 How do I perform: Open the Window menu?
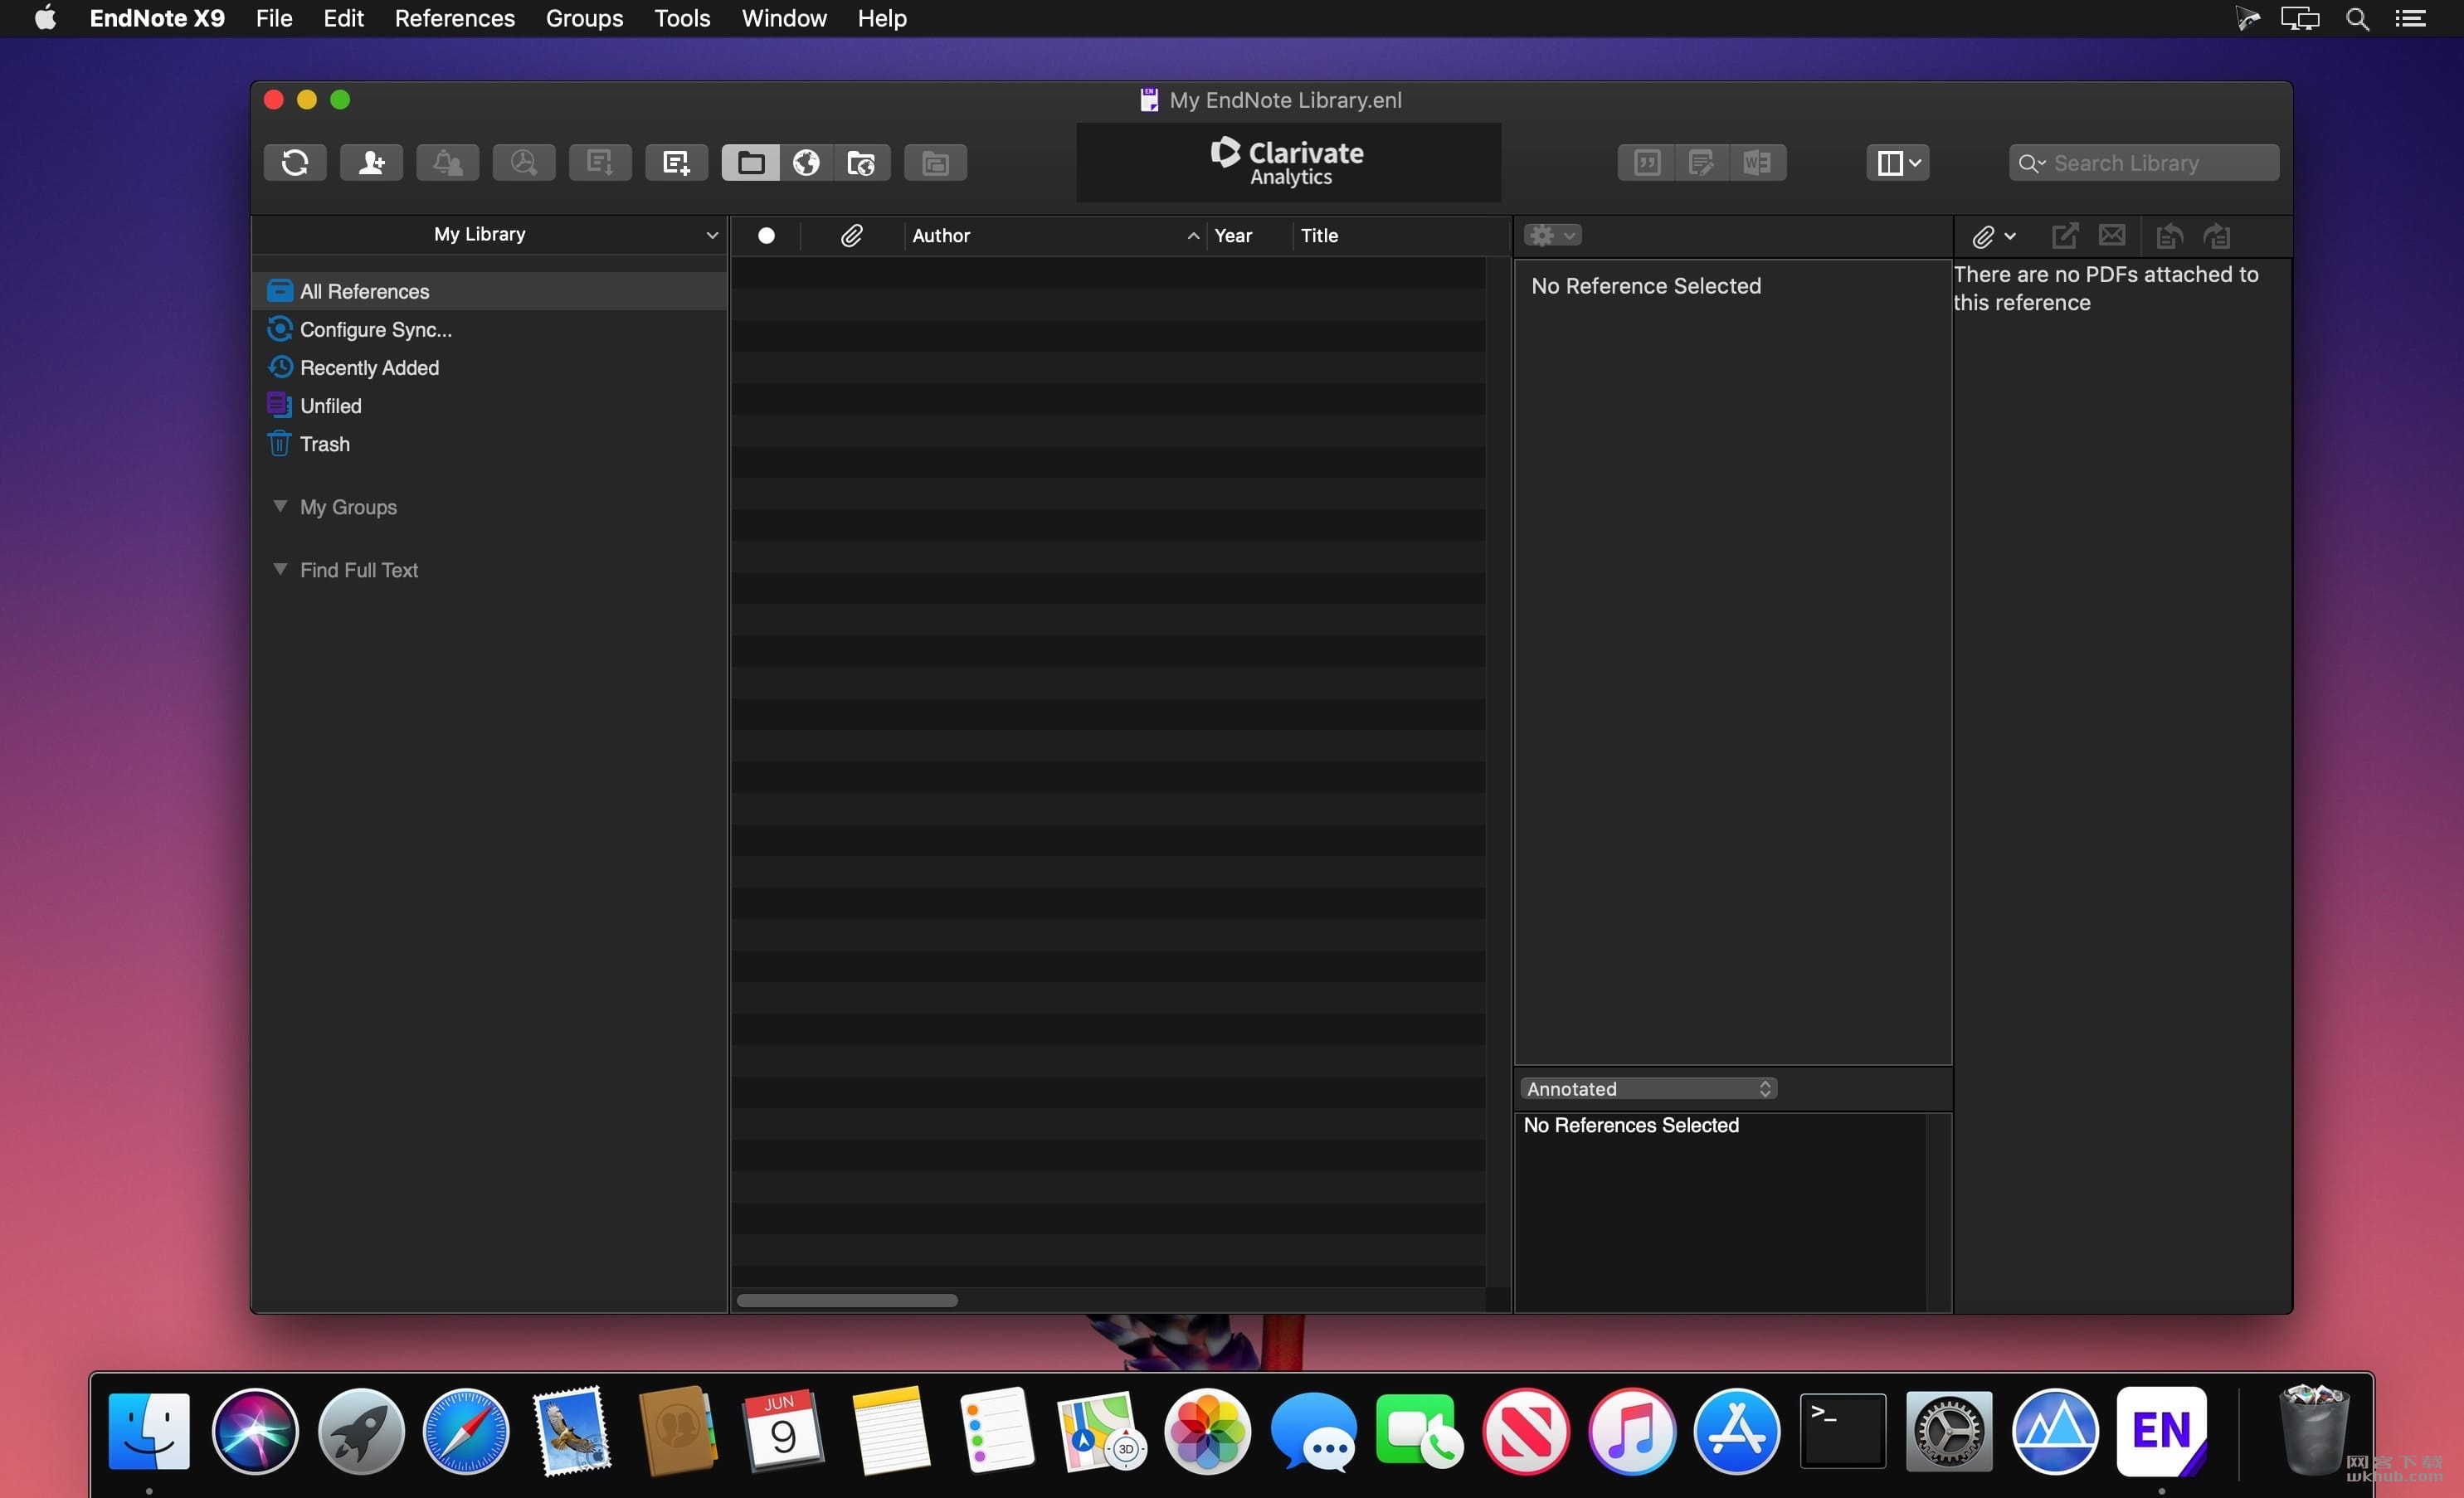coord(784,18)
